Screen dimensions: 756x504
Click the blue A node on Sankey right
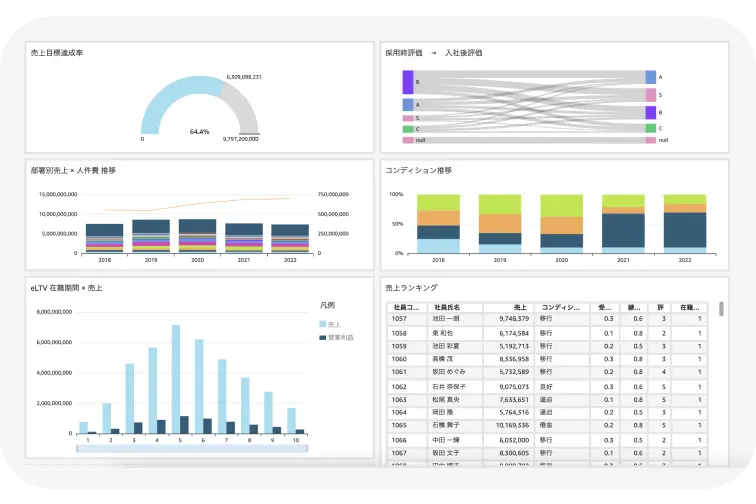650,77
